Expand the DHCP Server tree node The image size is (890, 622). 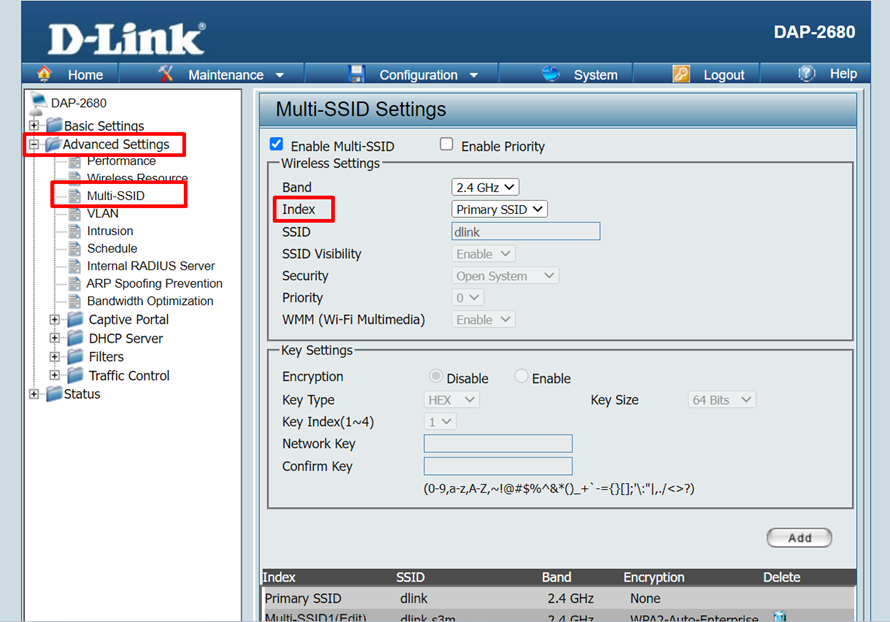pos(54,338)
